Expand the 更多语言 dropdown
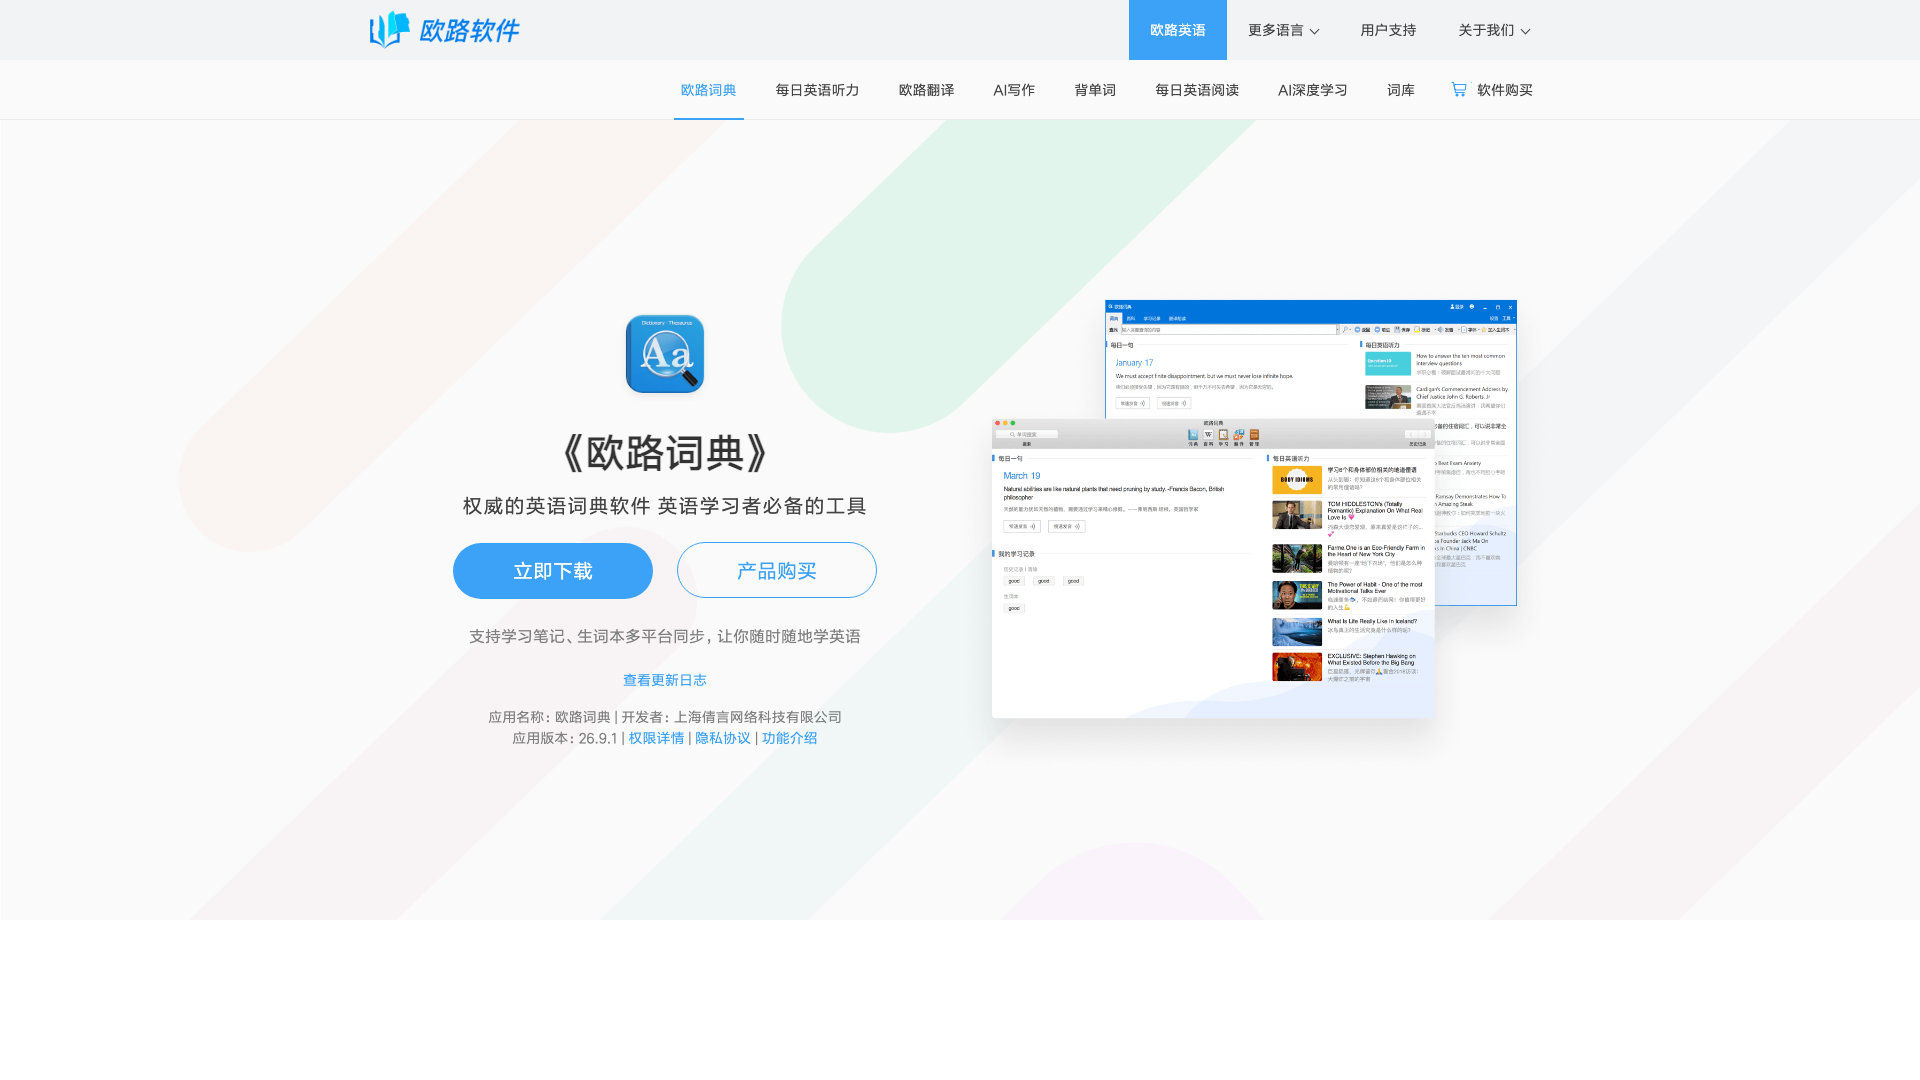This screenshot has height=1080, width=1920. click(1284, 30)
